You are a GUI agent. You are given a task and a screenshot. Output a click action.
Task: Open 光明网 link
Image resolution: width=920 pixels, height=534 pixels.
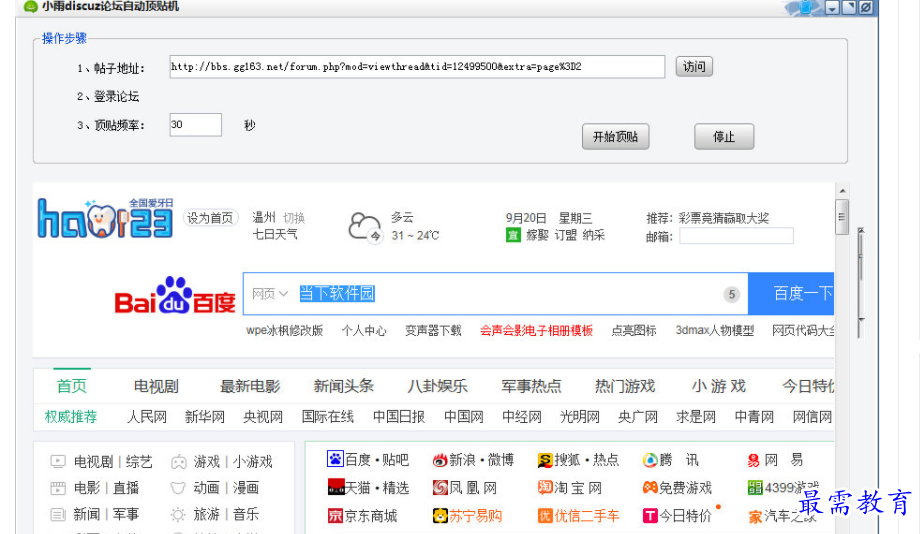(580, 417)
